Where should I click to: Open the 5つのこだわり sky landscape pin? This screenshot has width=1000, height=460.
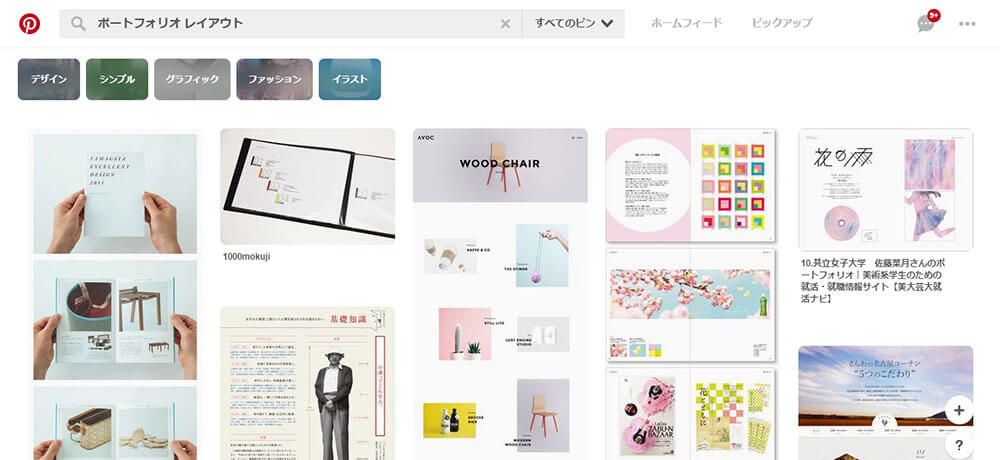(x=886, y=403)
